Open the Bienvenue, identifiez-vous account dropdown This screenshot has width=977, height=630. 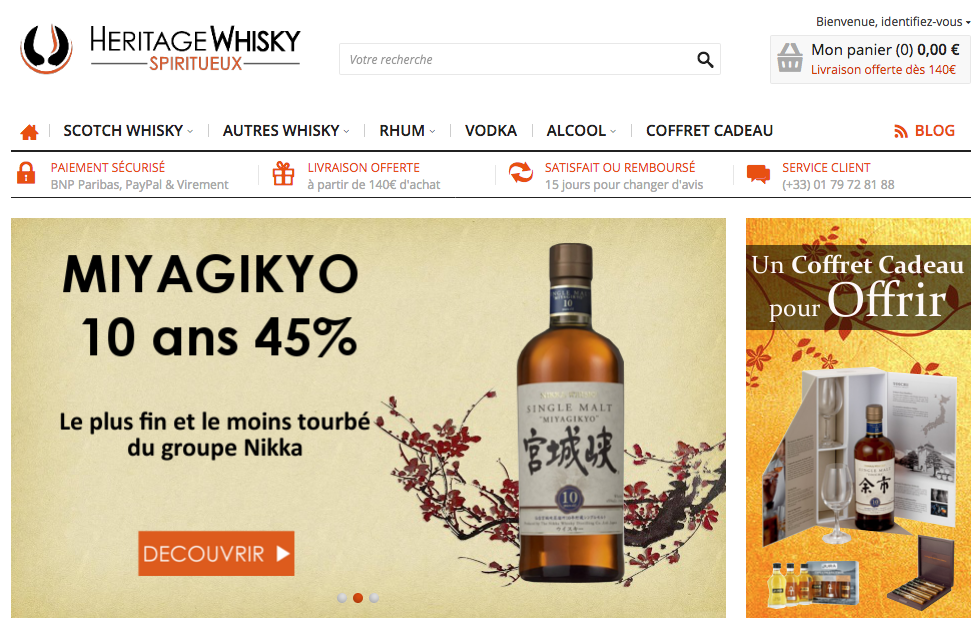click(x=893, y=22)
